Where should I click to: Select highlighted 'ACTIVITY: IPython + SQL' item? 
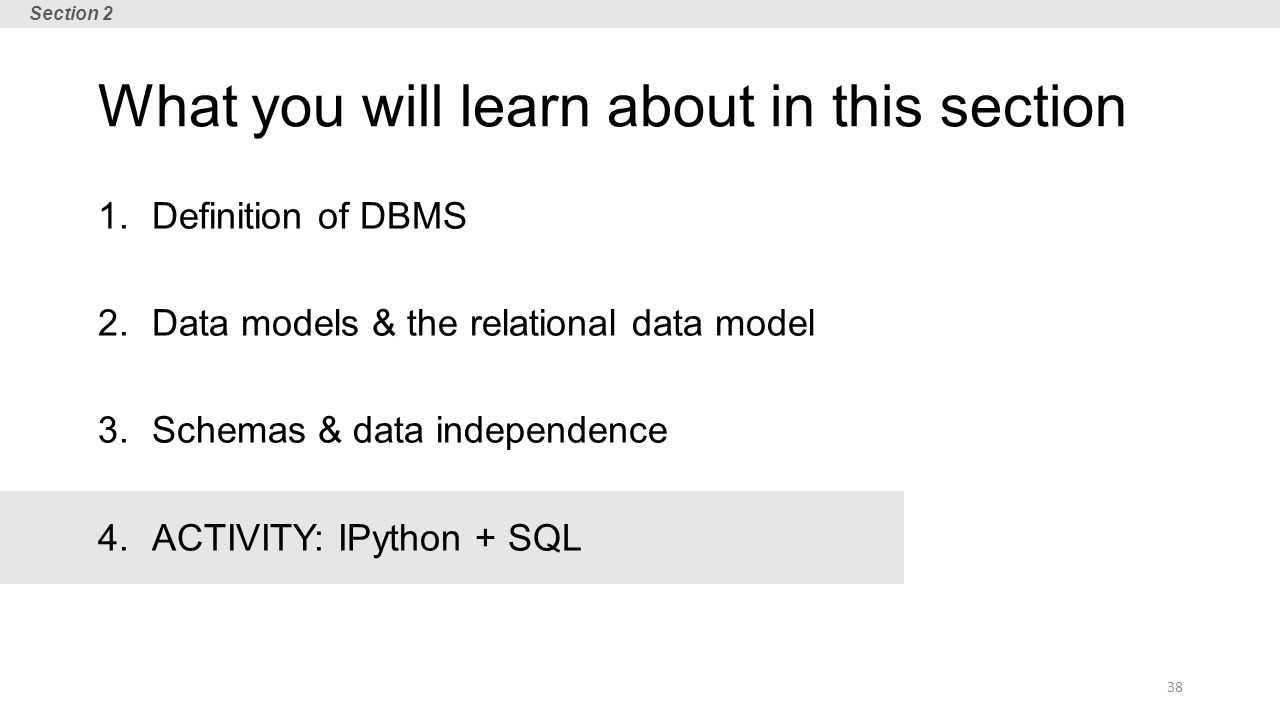367,538
